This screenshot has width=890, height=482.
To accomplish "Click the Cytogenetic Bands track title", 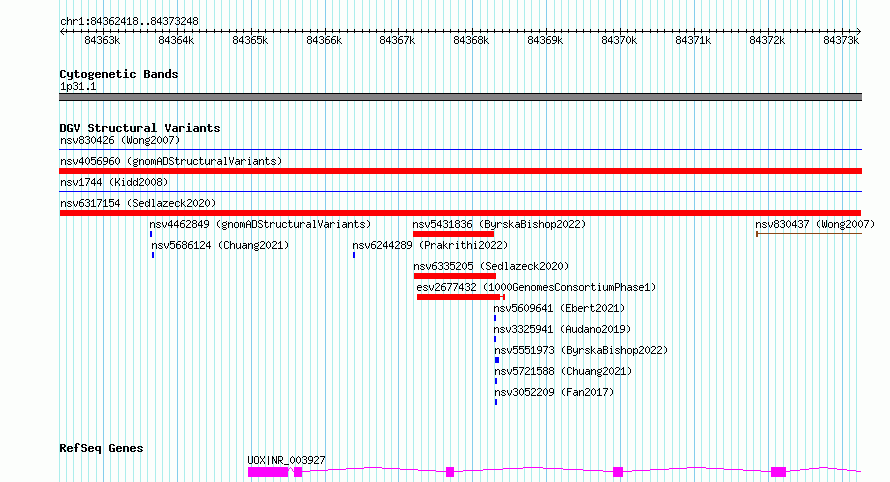I will coord(119,74).
